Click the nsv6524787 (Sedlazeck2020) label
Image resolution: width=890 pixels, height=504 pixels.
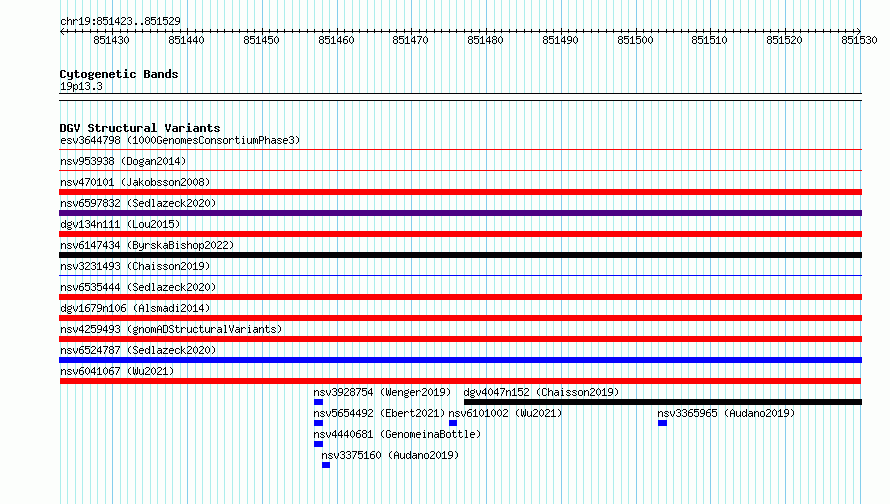point(138,350)
